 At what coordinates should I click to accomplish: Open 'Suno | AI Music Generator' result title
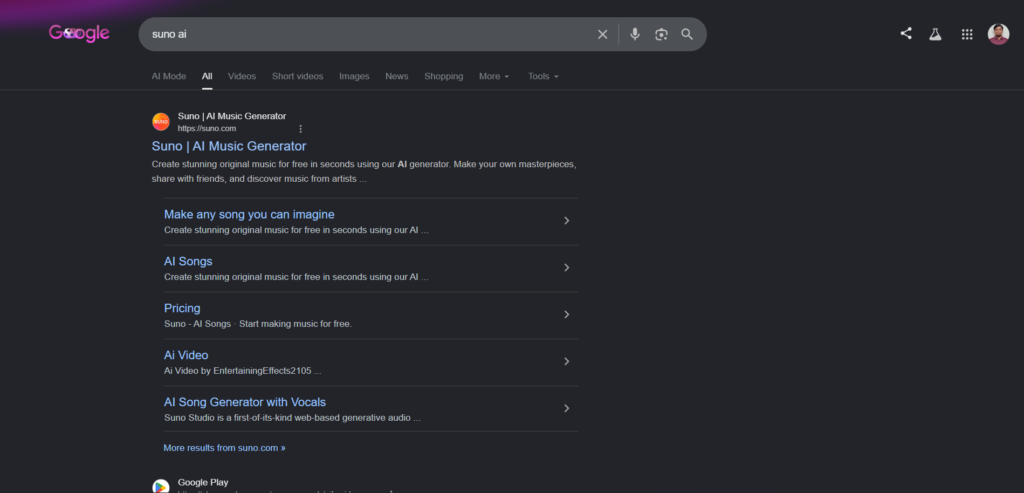[229, 146]
